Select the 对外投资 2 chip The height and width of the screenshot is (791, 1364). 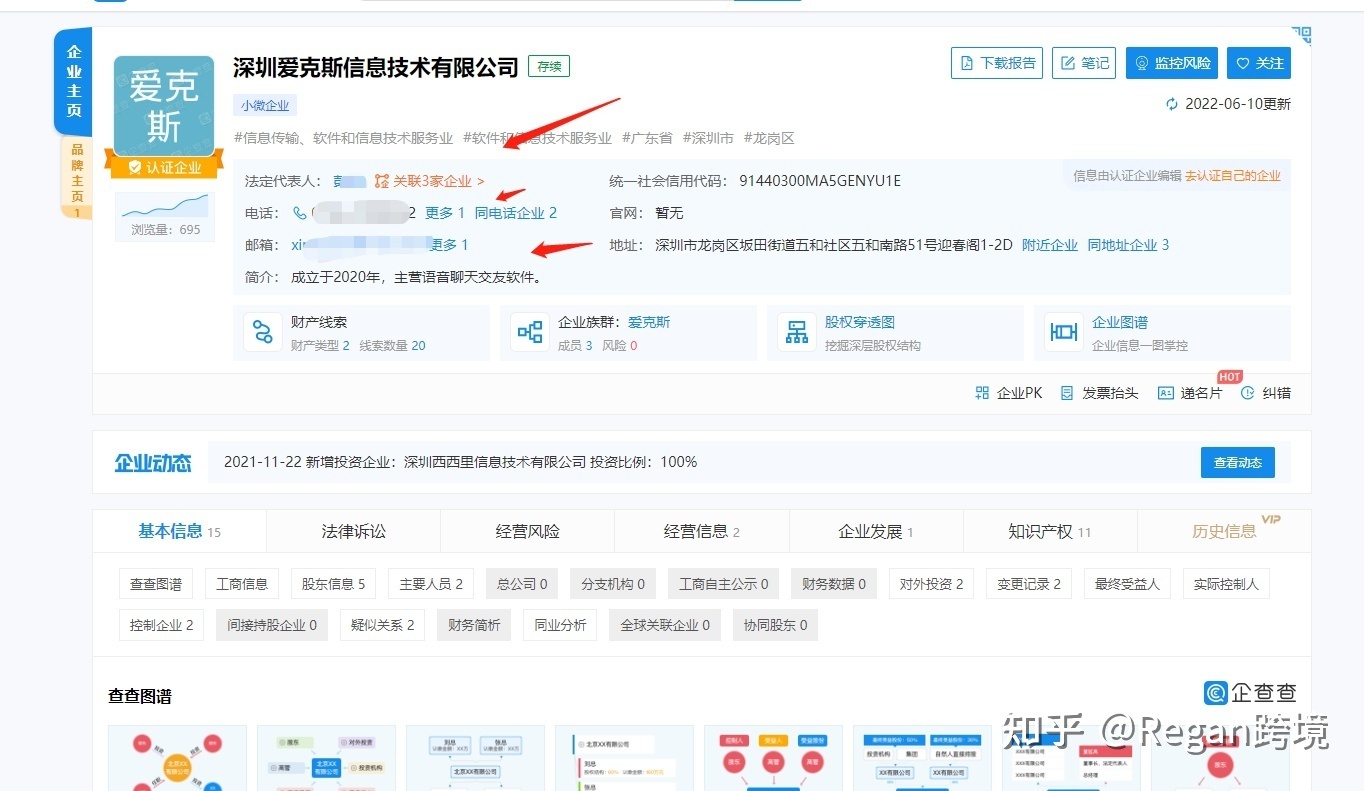click(931, 584)
